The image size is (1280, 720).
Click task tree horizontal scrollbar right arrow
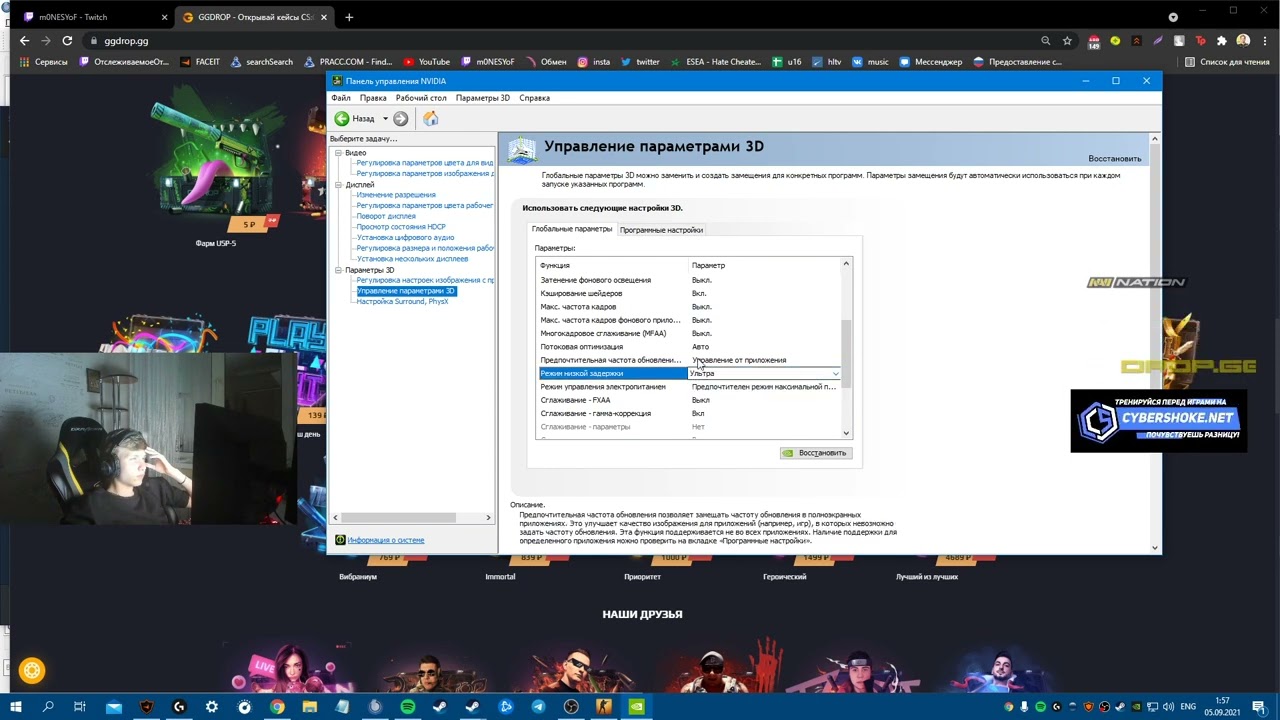click(488, 517)
